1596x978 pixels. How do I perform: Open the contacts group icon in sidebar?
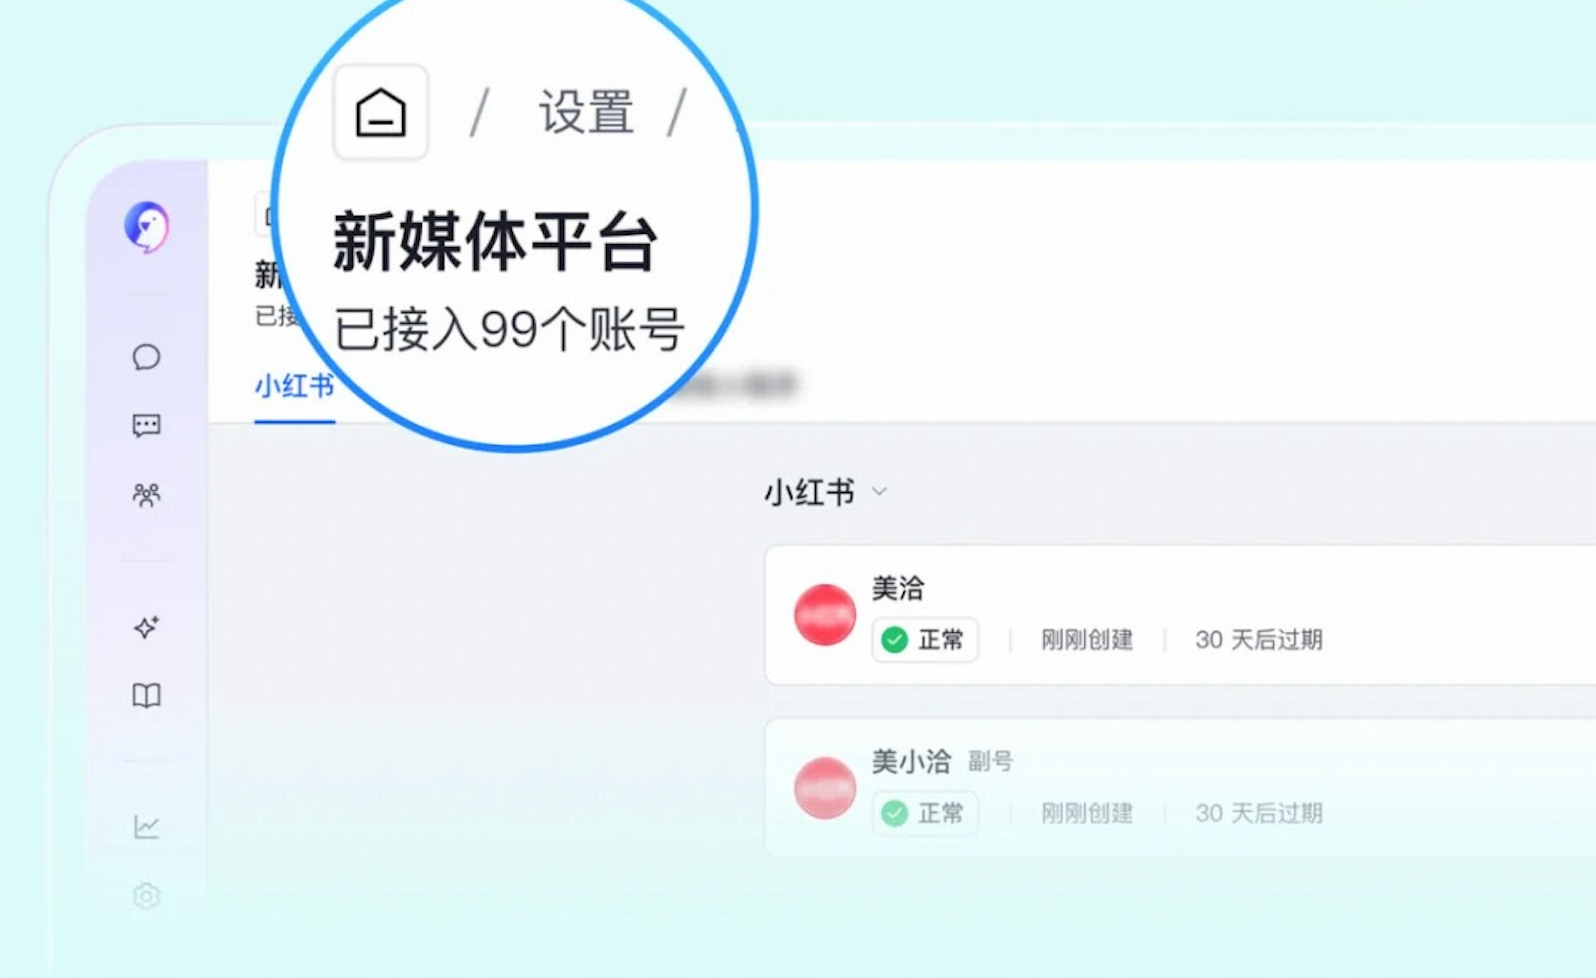146,495
